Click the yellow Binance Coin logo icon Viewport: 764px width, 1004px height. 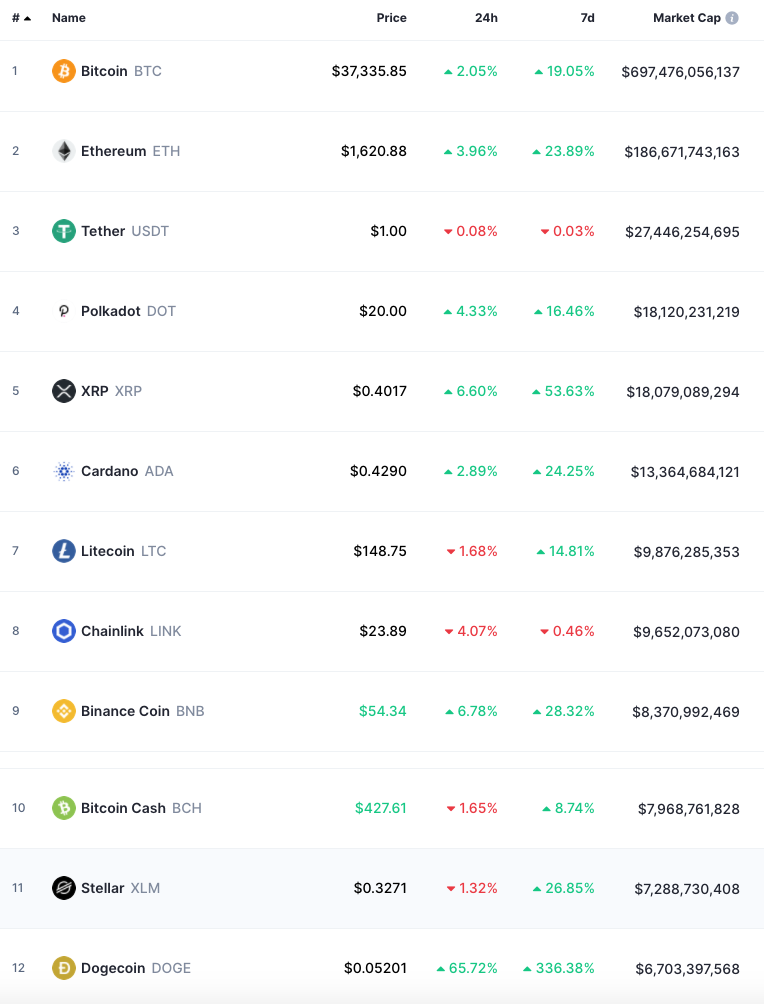63,711
